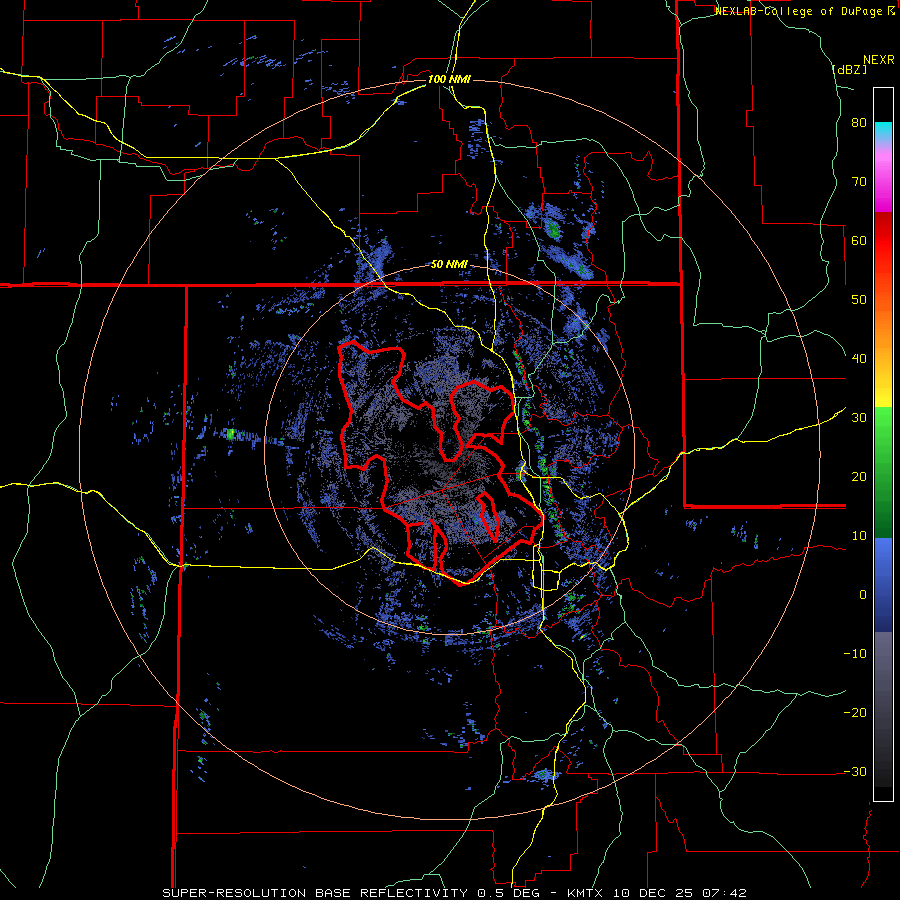Click the "50 NMI" range ring label
The image size is (900, 900).
pyautogui.click(x=449, y=265)
